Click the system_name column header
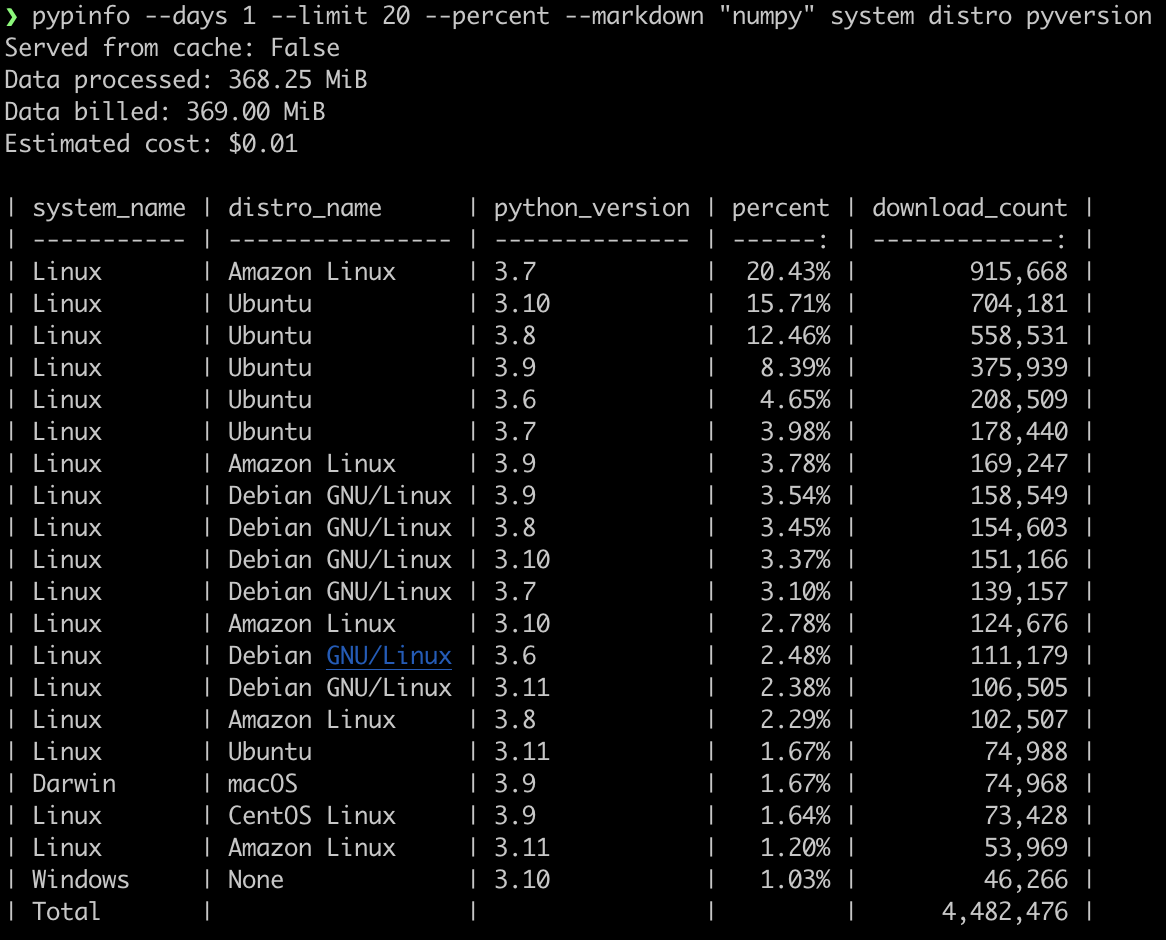Screen dimensions: 1166x940 (109, 207)
